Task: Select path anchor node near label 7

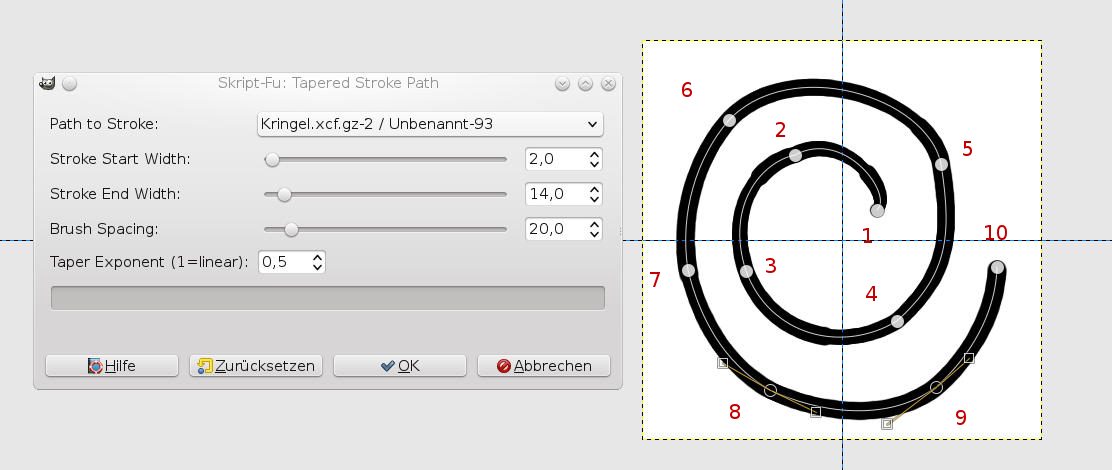Action: [x=688, y=270]
